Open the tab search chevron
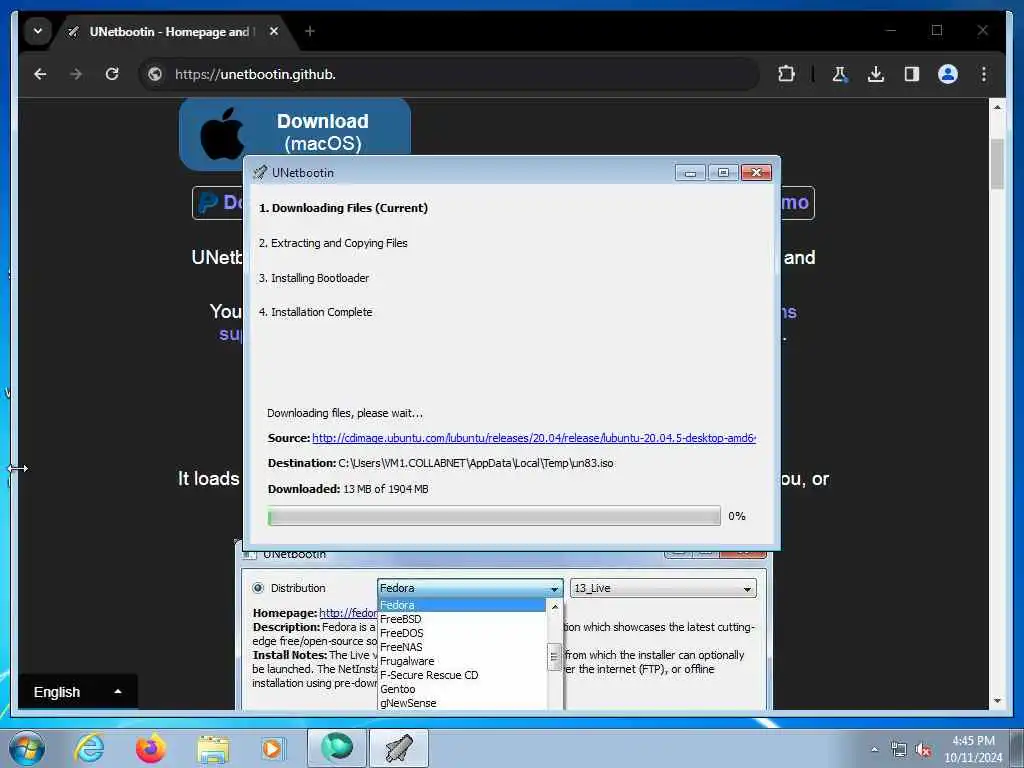This screenshot has height=768, width=1024. click(38, 31)
